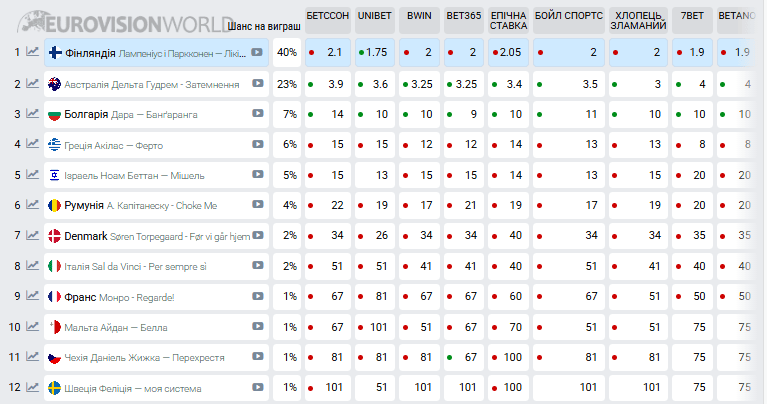Click the France flag icon
Image resolution: width=767 pixels, height=404 pixels.
coord(54,296)
